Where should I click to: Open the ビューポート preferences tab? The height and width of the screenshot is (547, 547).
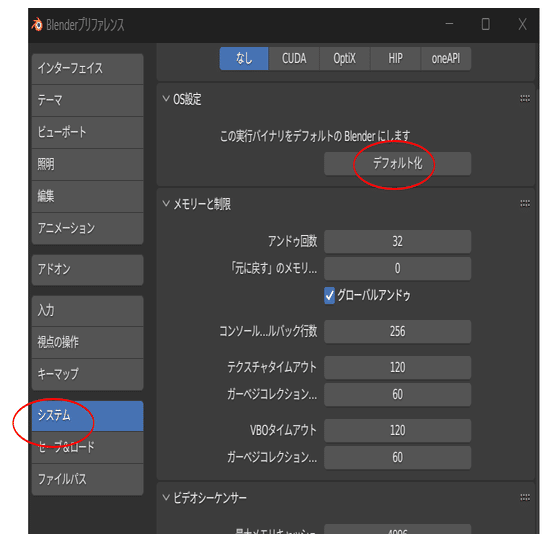pyautogui.click(x=88, y=133)
